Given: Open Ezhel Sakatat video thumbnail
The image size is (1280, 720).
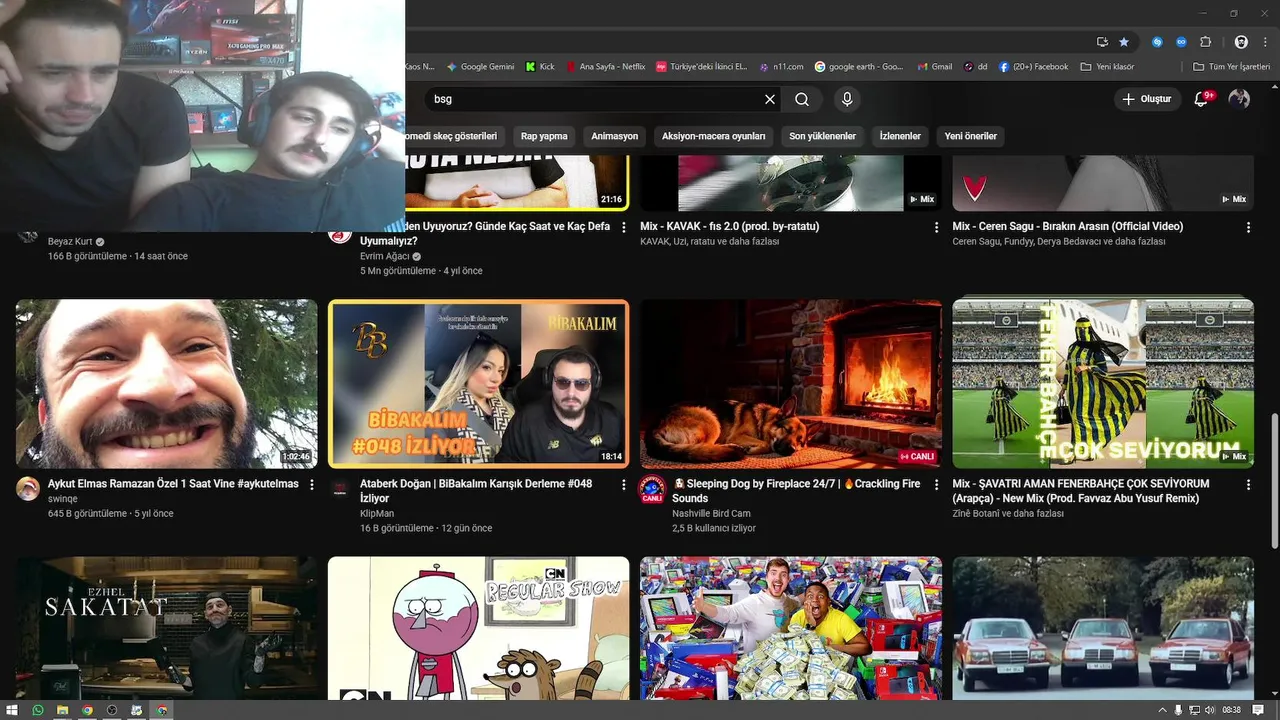Looking at the screenshot, I should coord(167,628).
